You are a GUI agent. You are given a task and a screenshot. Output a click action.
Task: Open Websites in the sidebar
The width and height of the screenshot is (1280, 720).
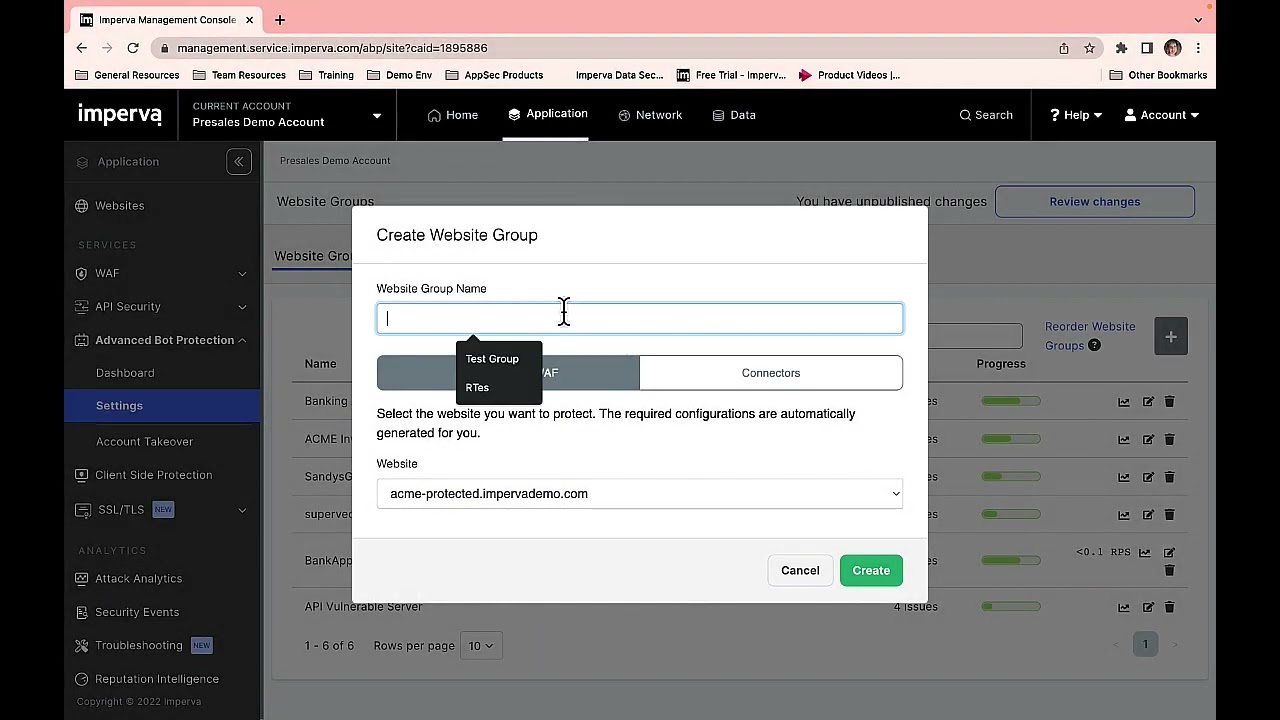pos(119,205)
